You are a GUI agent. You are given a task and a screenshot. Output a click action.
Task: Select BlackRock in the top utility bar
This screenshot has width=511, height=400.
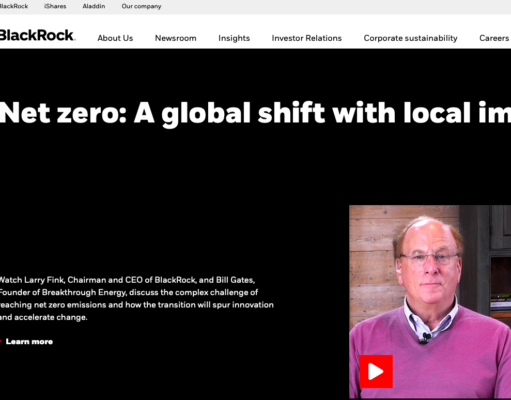click(14, 6)
